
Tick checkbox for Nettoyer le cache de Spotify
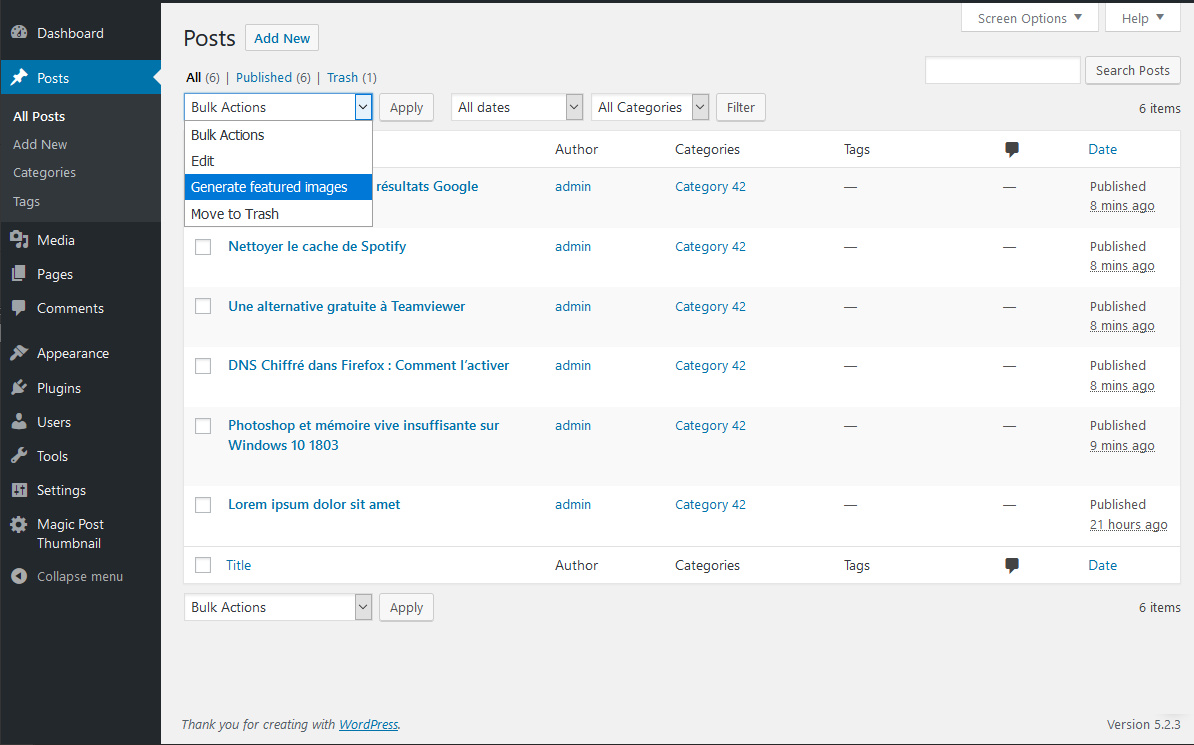click(203, 247)
